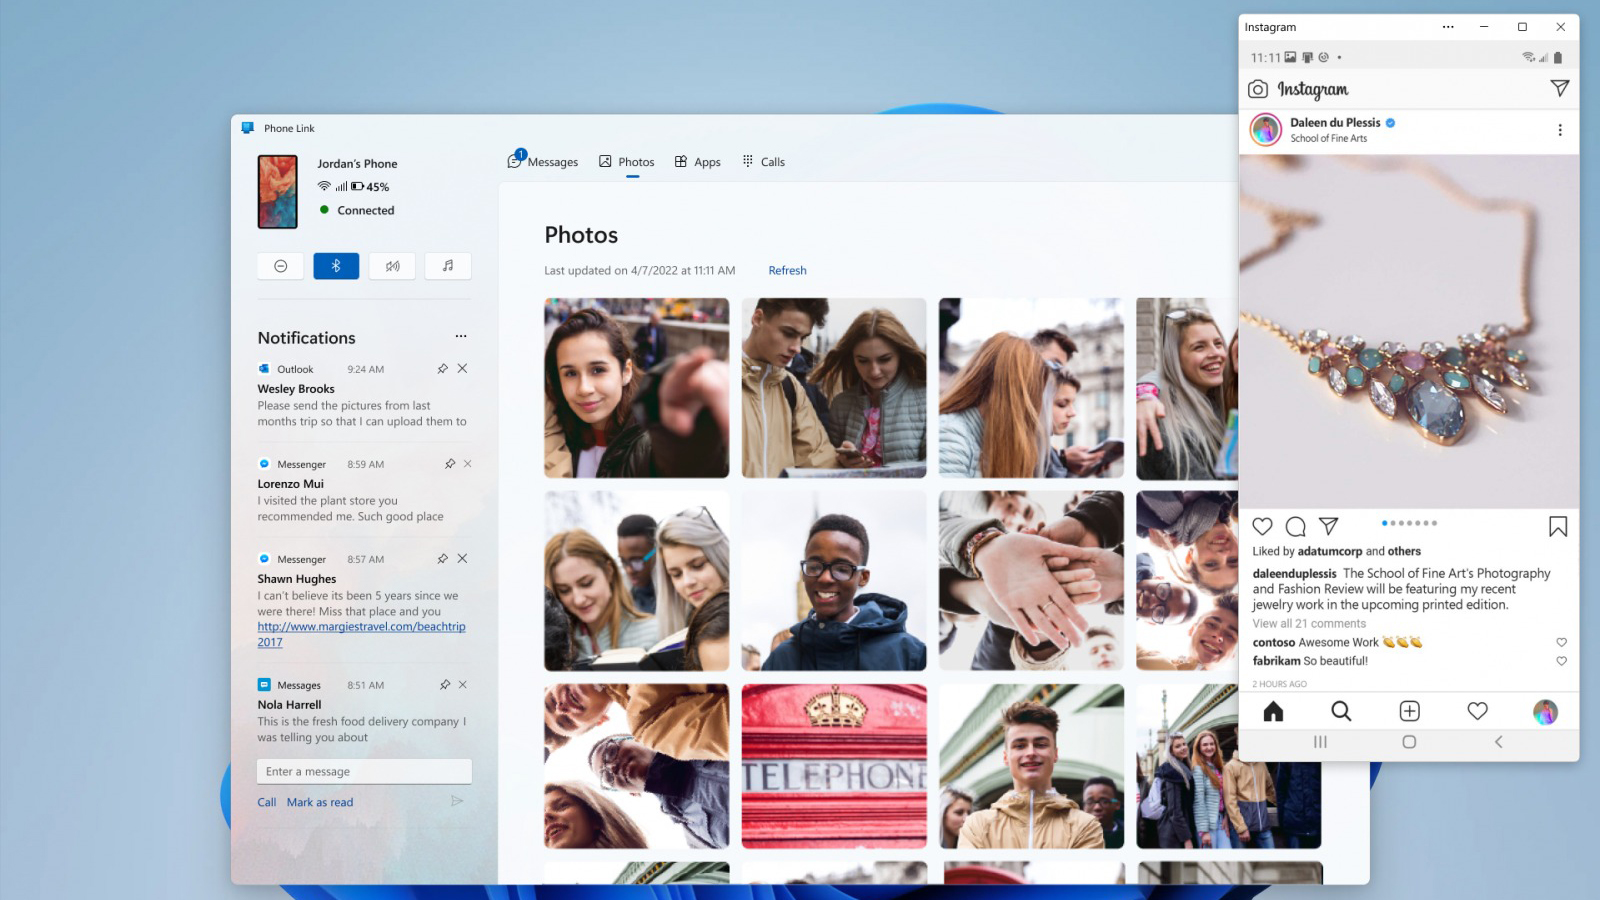This screenshot has height=900, width=1600.
Task: Expand post options for Daleen du Plessis
Action: coord(1559,130)
